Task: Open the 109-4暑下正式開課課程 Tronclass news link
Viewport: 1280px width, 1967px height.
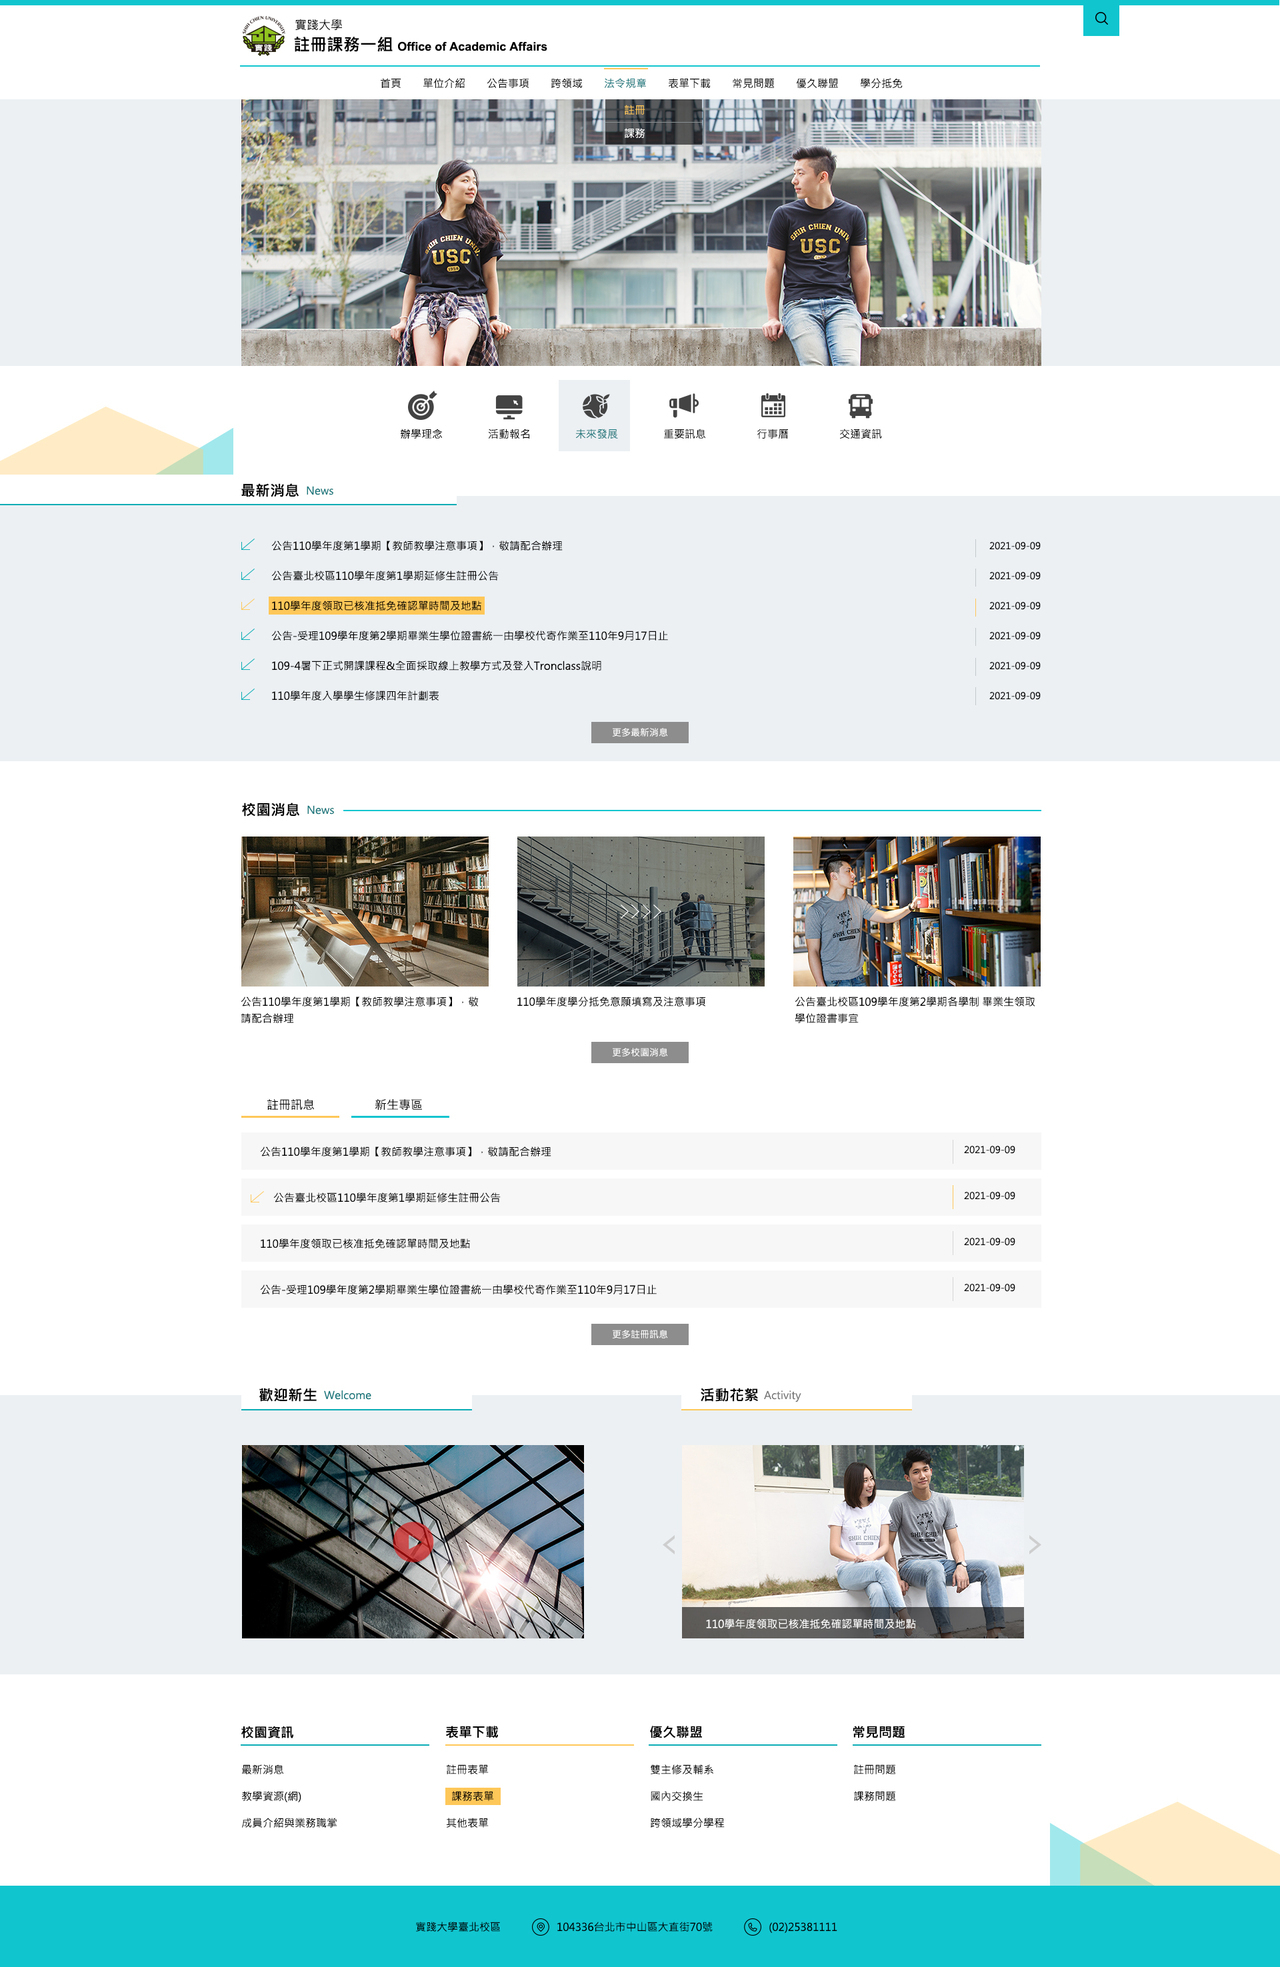Action: pyautogui.click(x=436, y=665)
